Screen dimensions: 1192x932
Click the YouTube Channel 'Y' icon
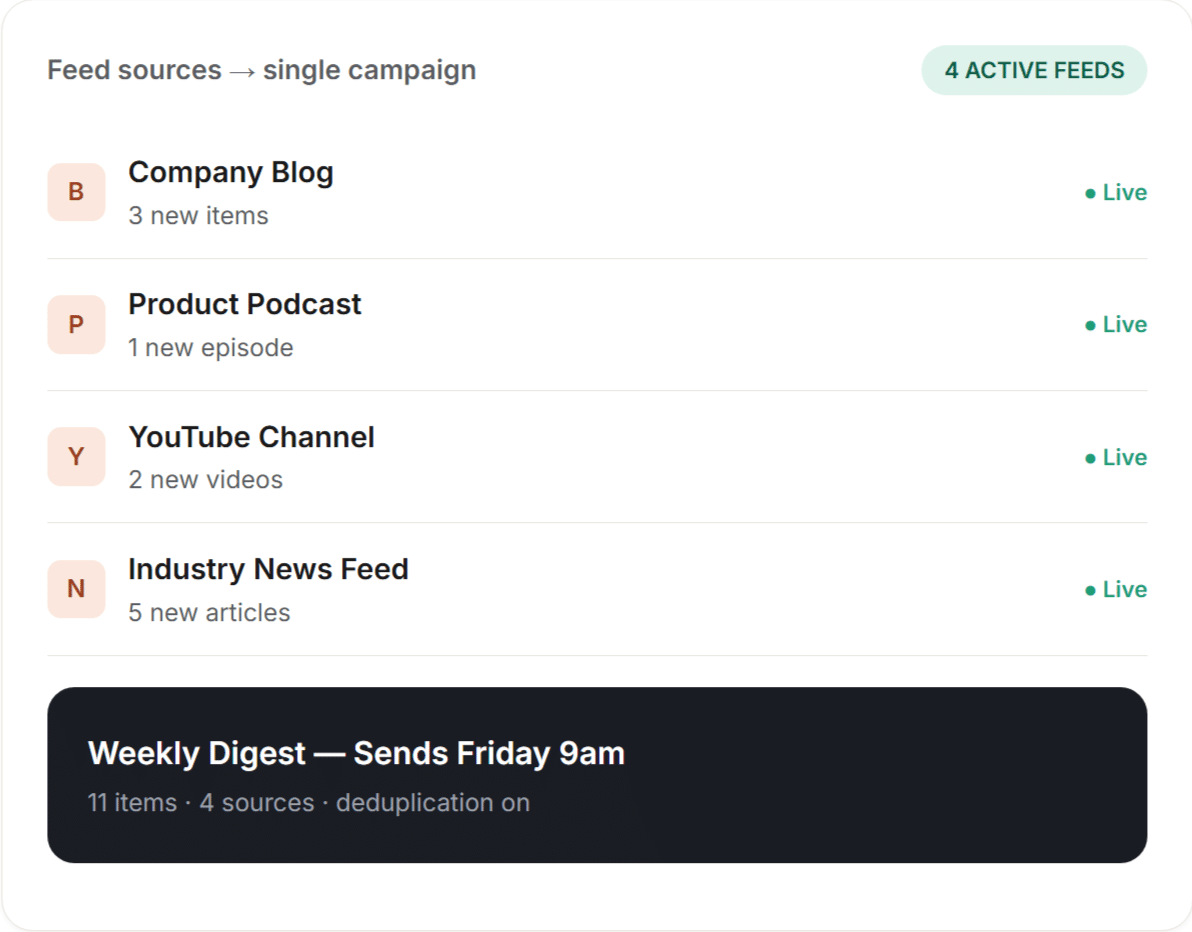76,457
